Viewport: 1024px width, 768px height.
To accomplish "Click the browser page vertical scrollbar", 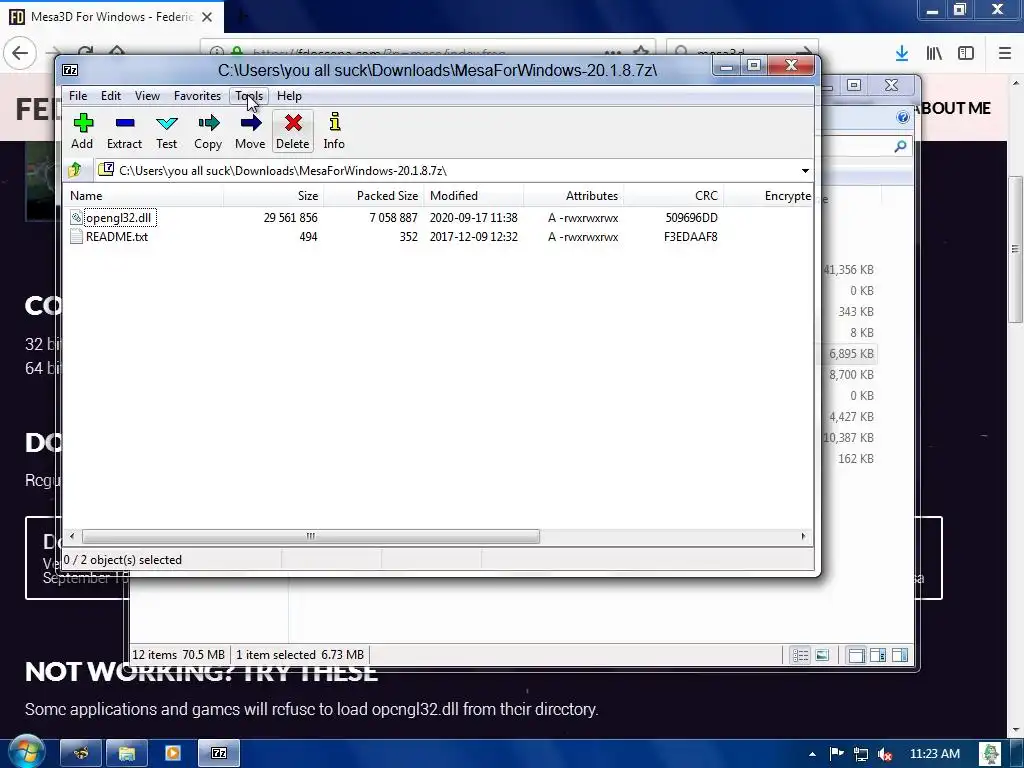I will pos(1016,248).
